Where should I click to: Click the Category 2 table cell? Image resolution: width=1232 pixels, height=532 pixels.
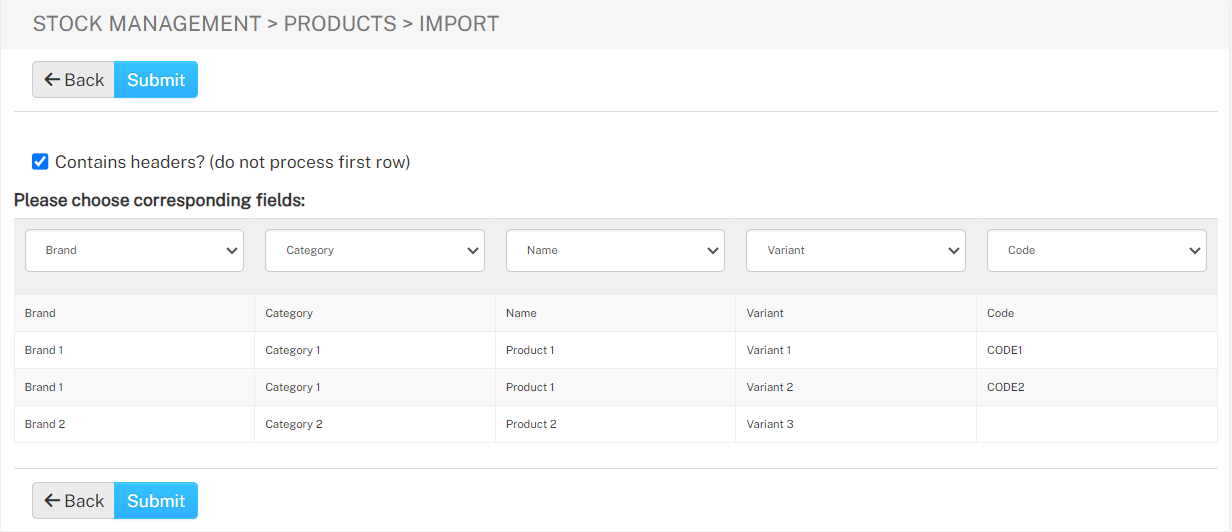(375, 424)
